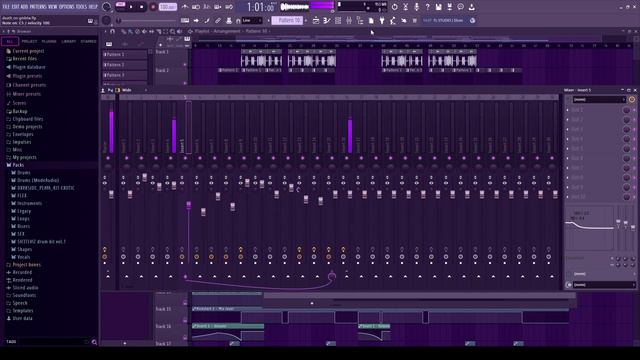Click the Save project floppy icon
This screenshot has height=360, width=640.
point(438,7)
